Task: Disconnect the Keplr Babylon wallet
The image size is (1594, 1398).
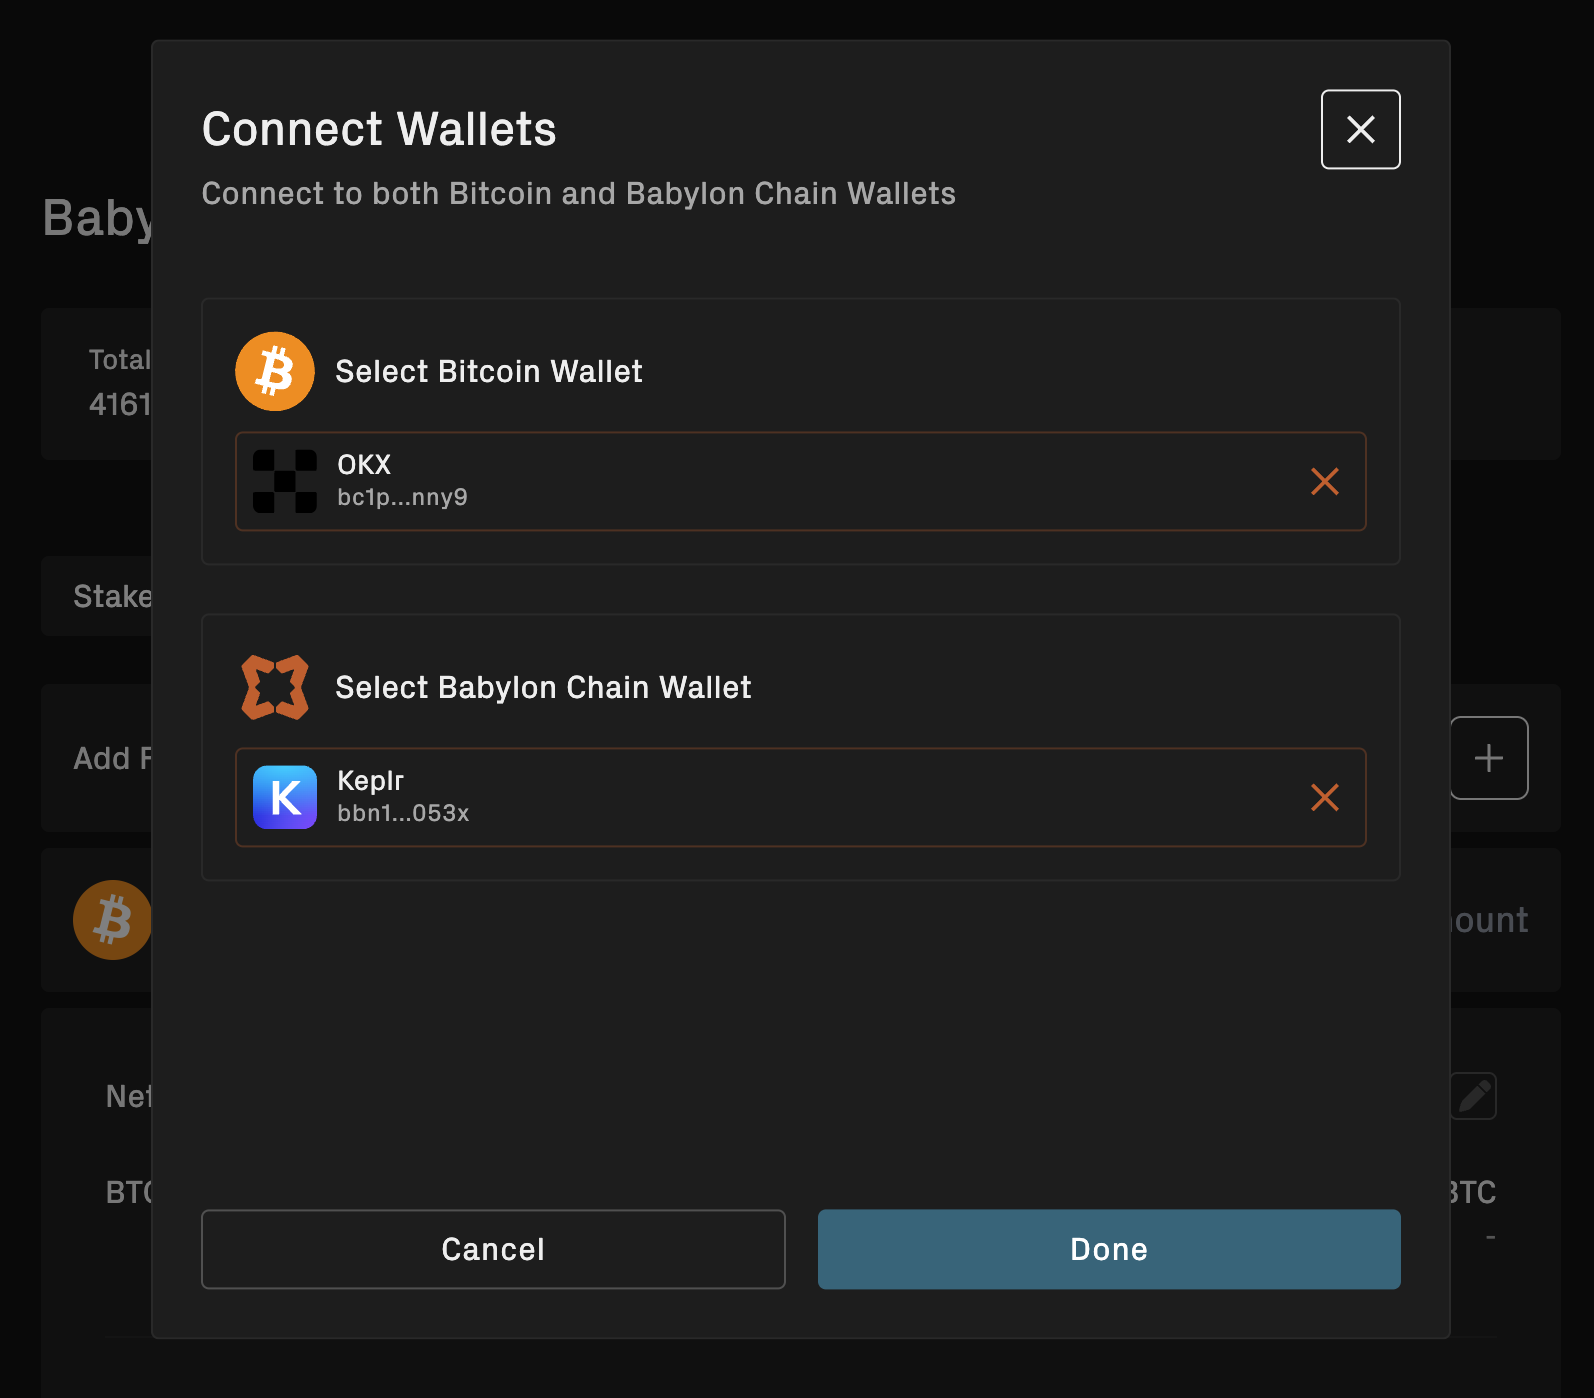Action: point(1325,797)
